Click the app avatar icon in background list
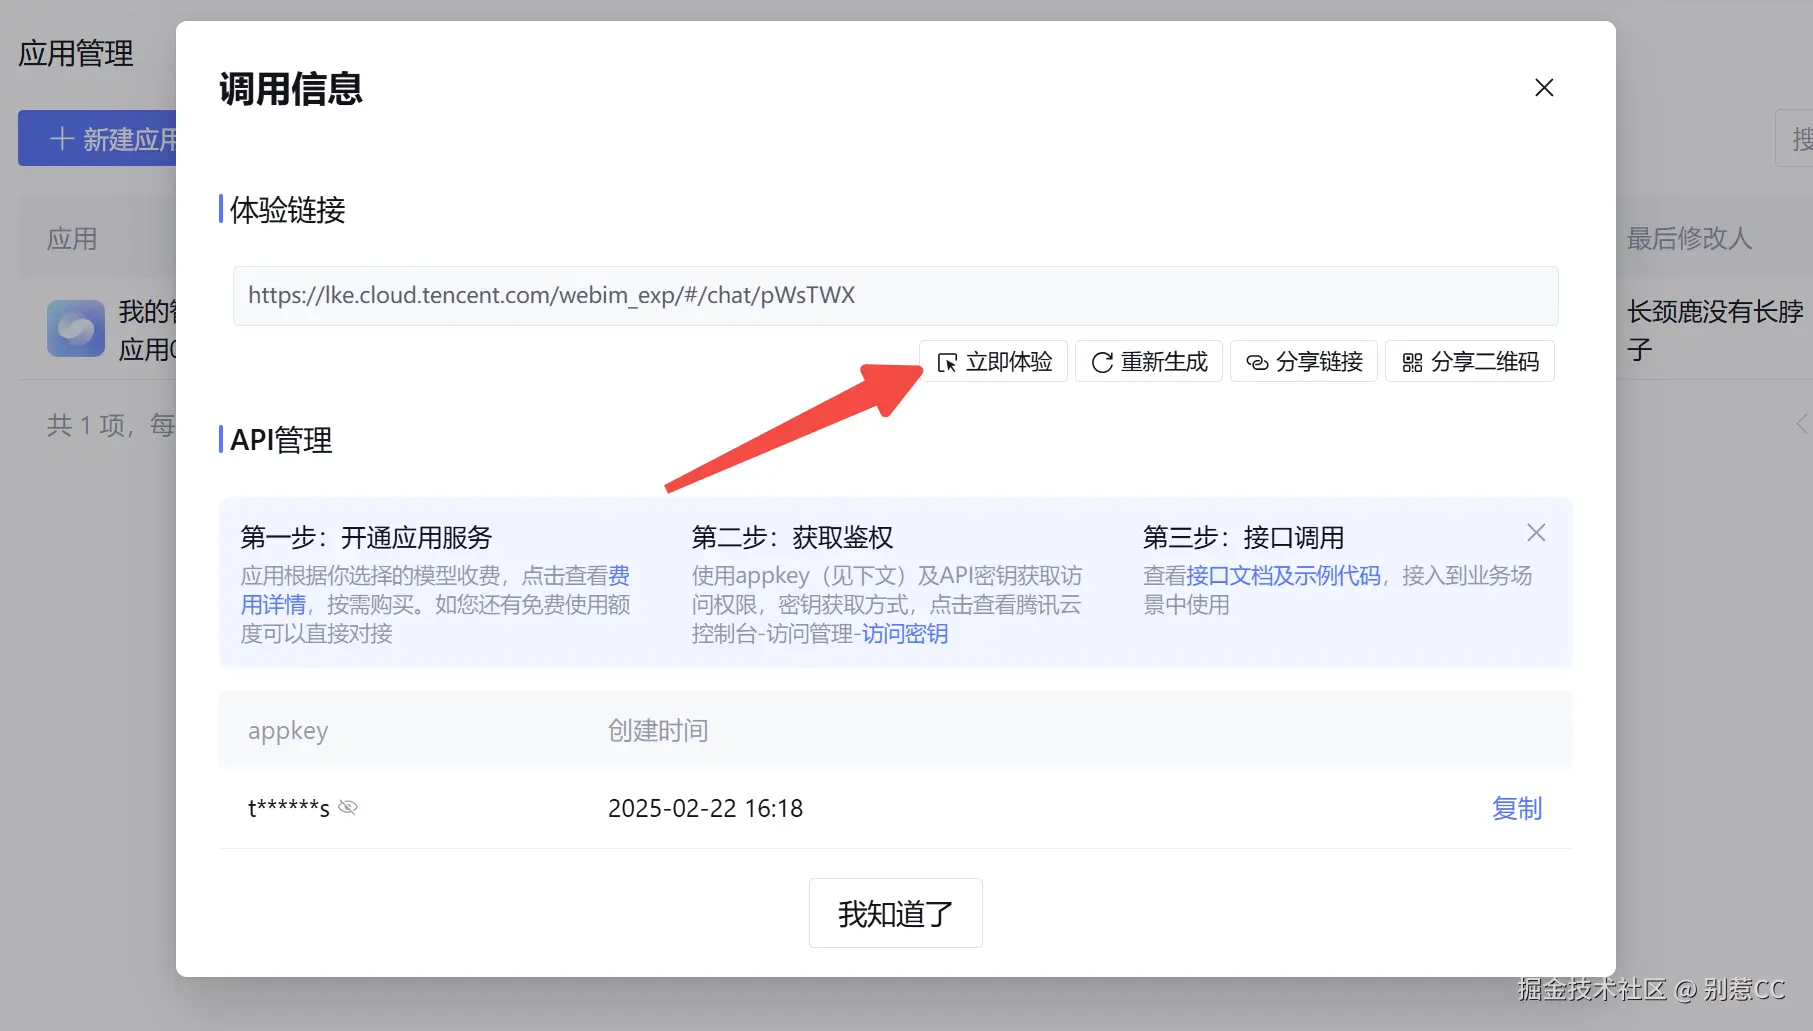This screenshot has height=1031, width=1813. (x=76, y=329)
